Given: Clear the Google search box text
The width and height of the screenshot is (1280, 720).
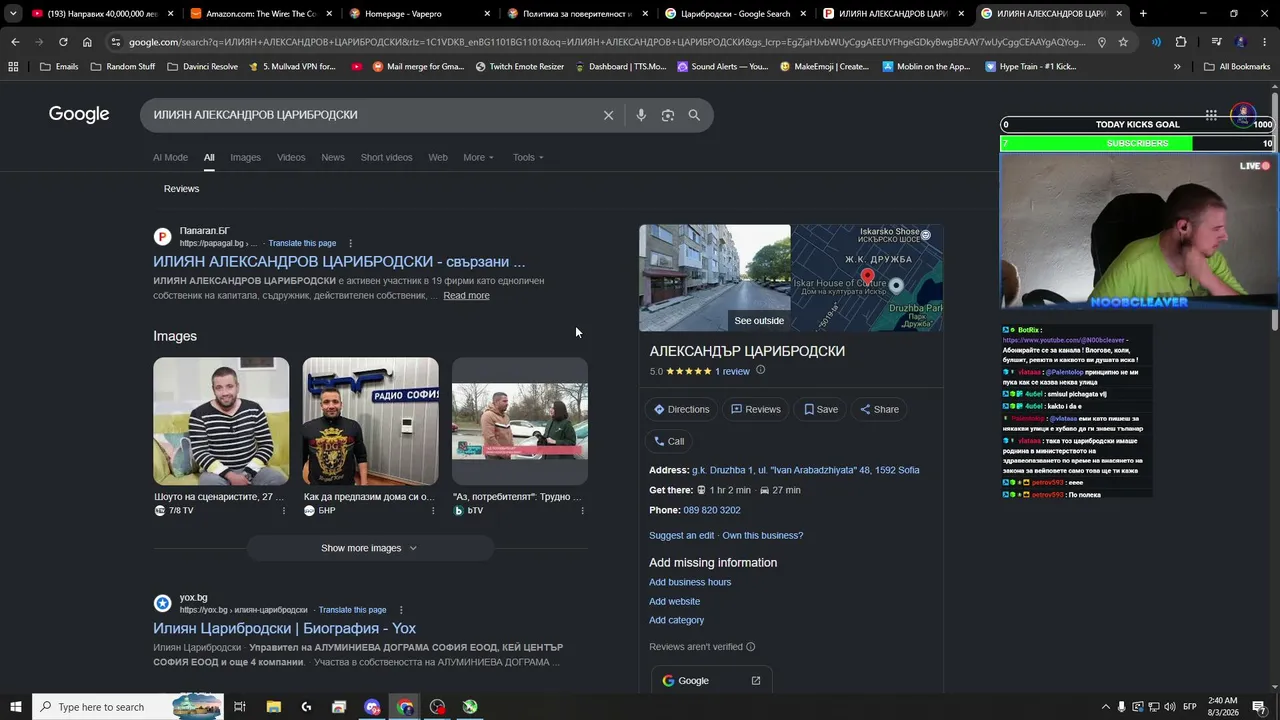Looking at the screenshot, I should 608,115.
